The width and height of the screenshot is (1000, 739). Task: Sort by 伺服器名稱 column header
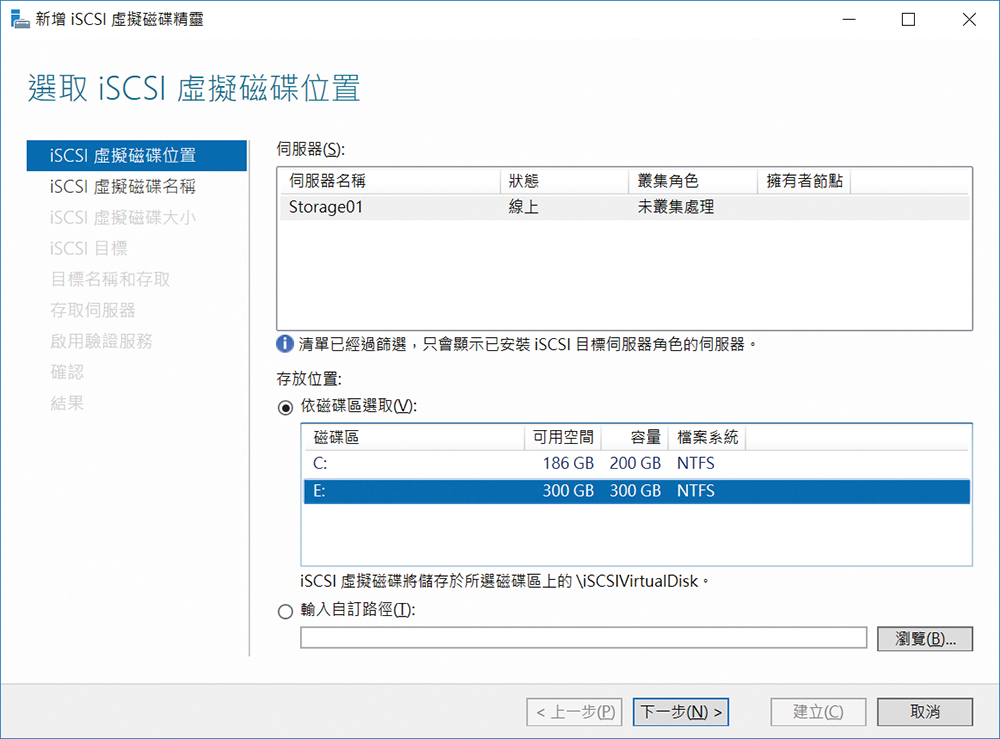pos(388,181)
